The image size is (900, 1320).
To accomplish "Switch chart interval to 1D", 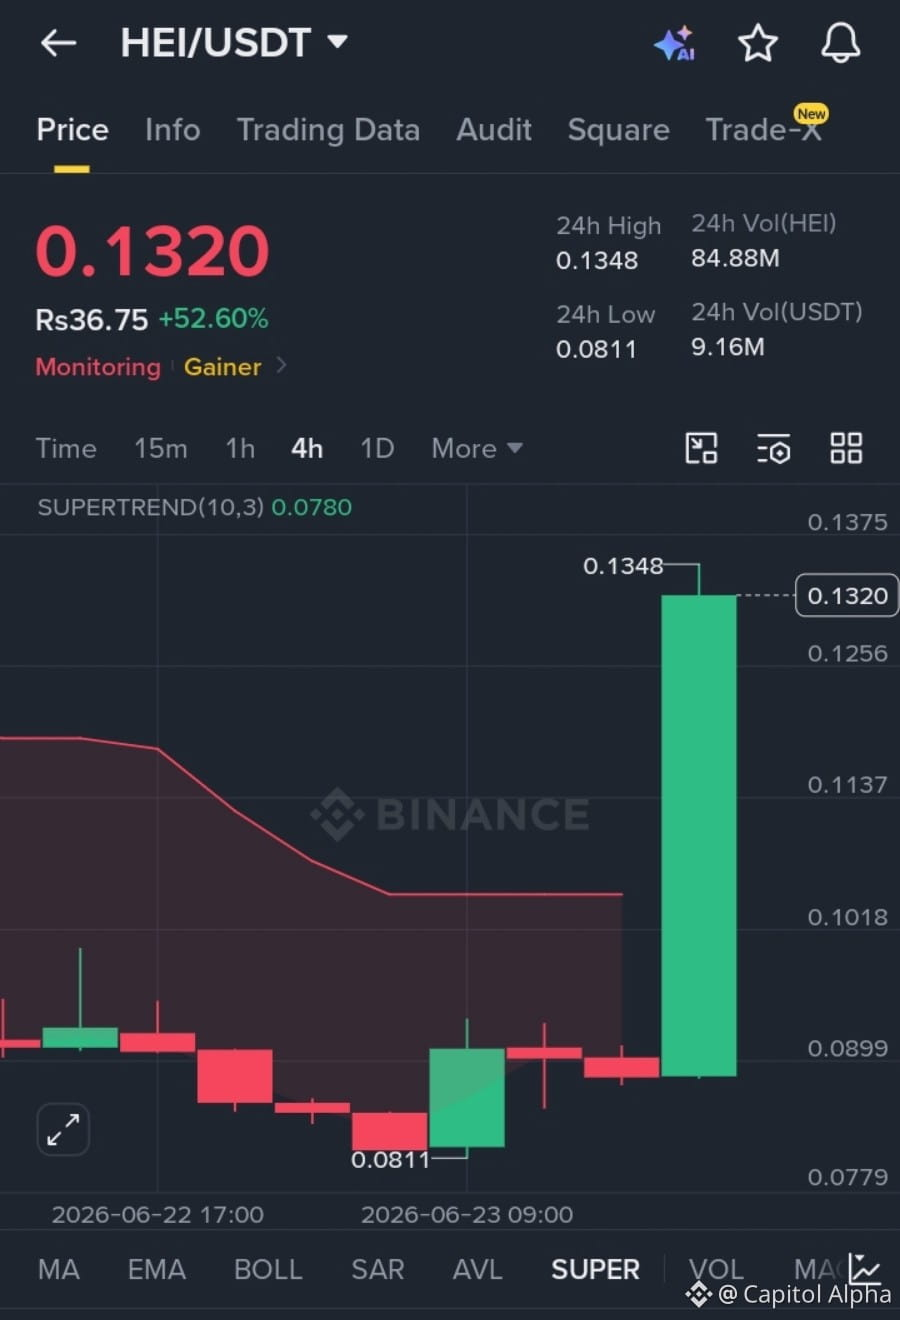I will pyautogui.click(x=377, y=448).
